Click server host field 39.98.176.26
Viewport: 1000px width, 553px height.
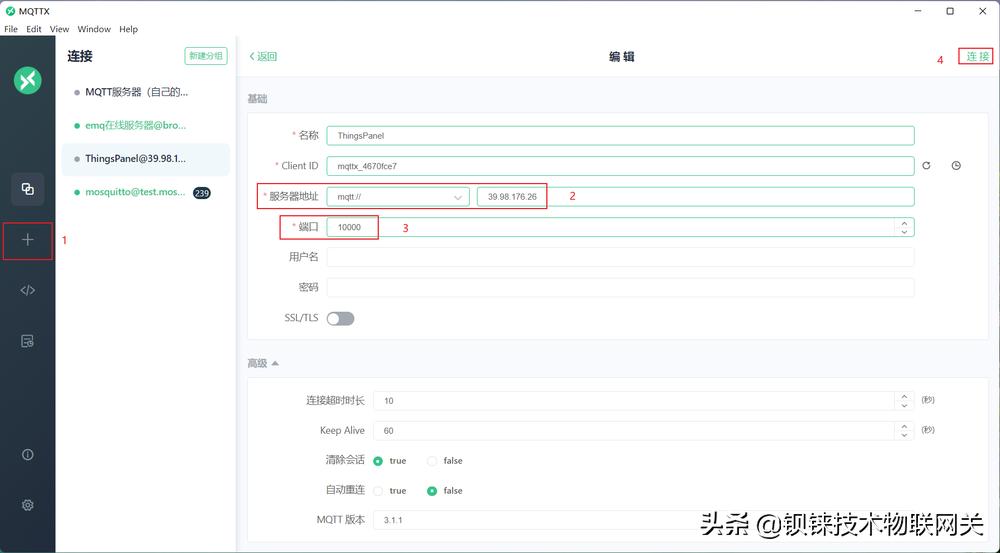(695, 197)
